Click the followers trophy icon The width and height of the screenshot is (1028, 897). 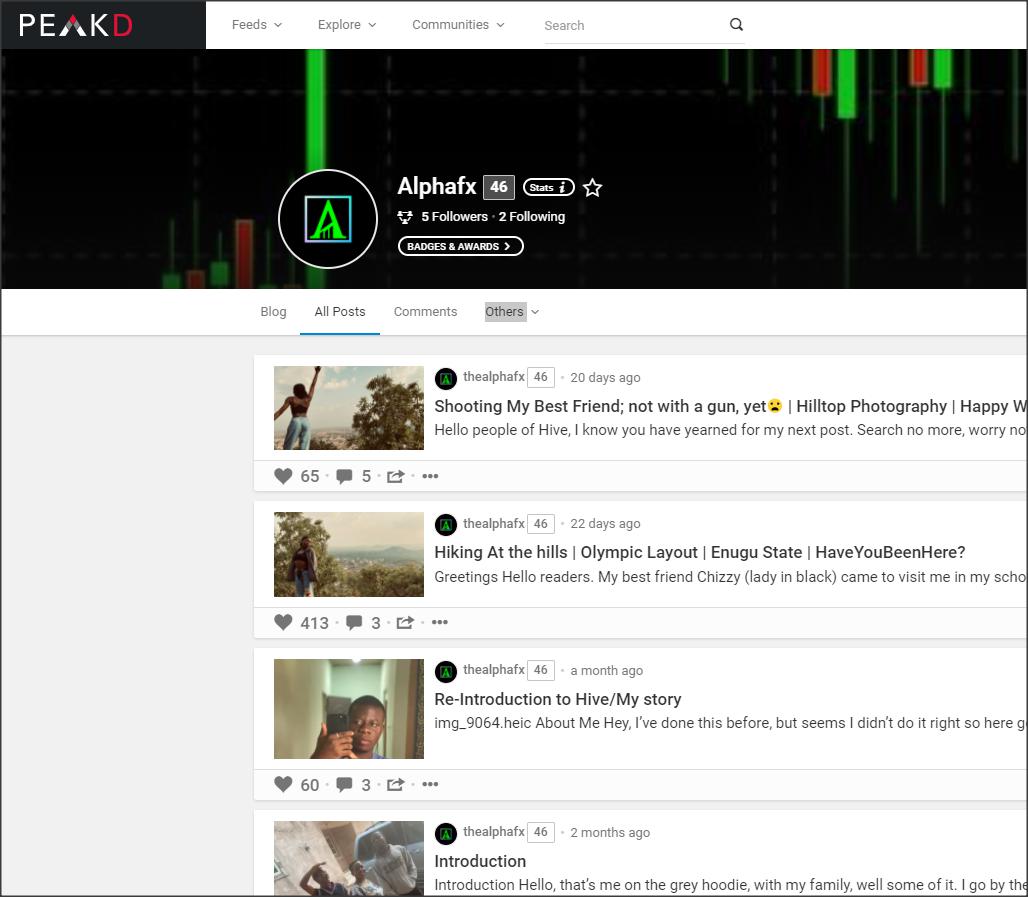point(405,217)
